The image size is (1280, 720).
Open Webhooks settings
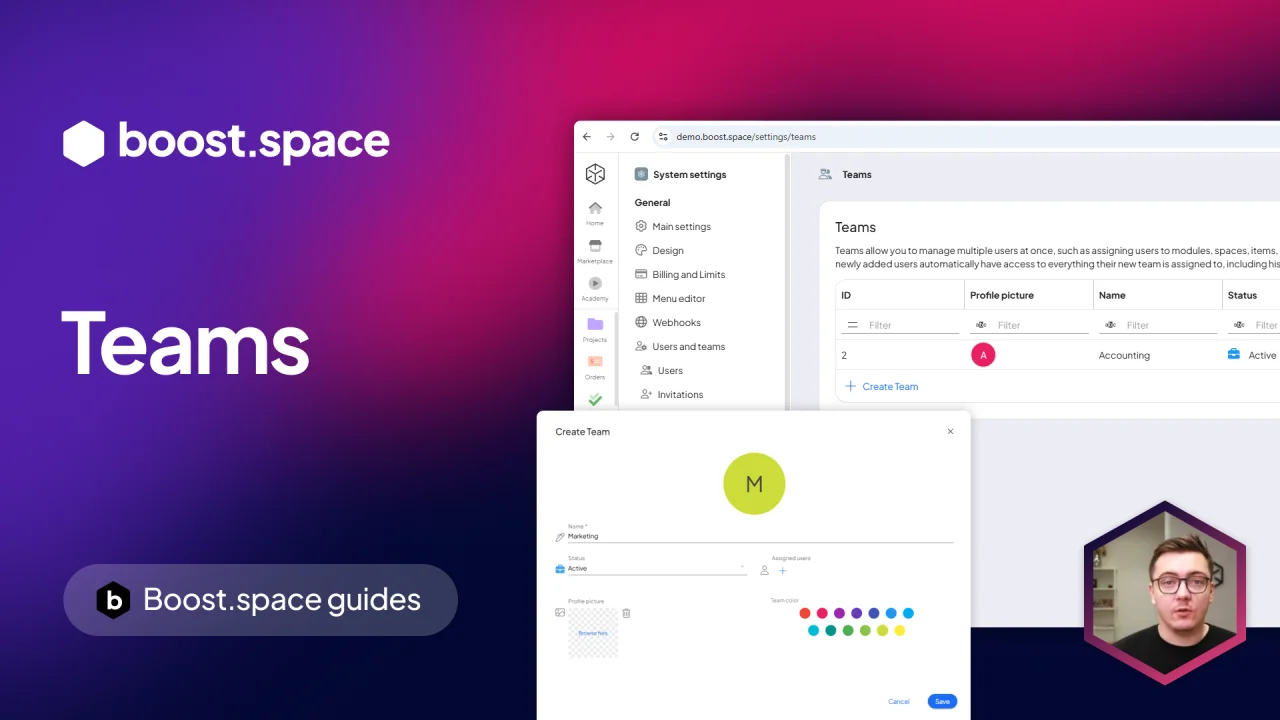click(x=668, y=323)
